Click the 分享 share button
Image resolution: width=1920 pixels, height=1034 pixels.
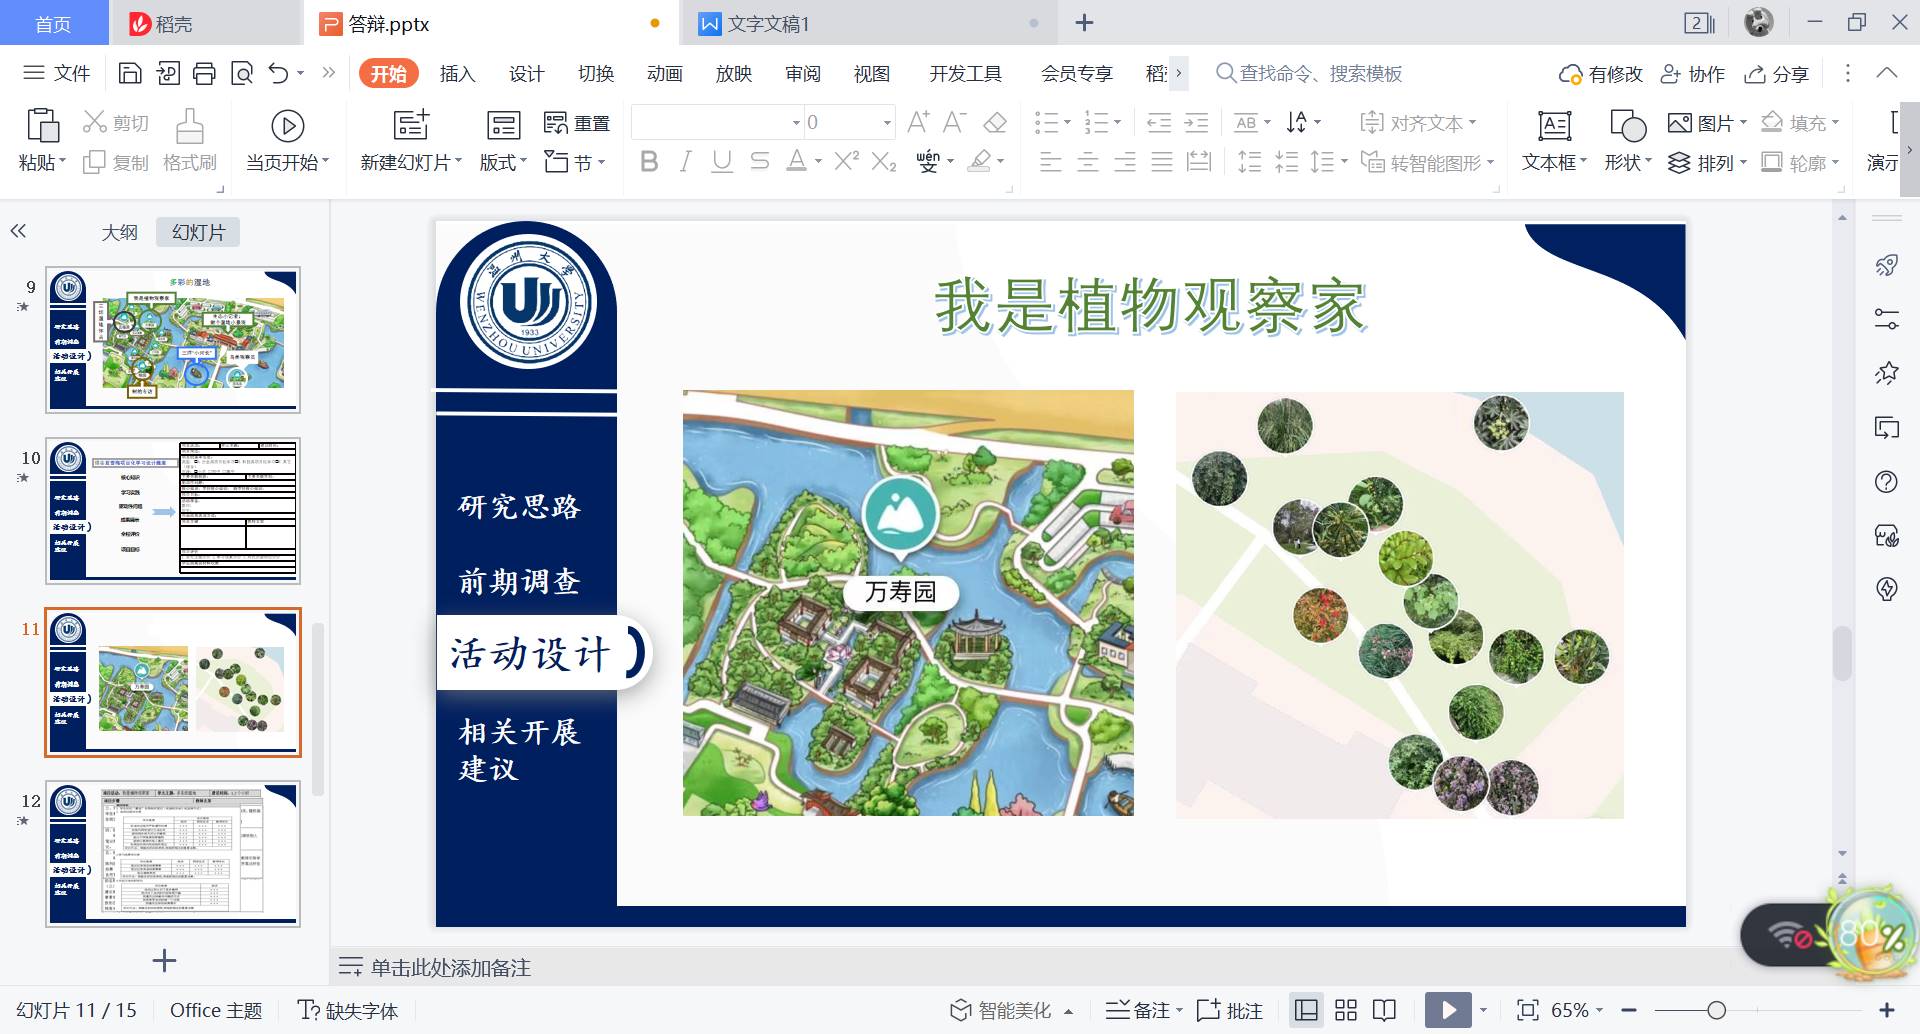coord(1777,73)
